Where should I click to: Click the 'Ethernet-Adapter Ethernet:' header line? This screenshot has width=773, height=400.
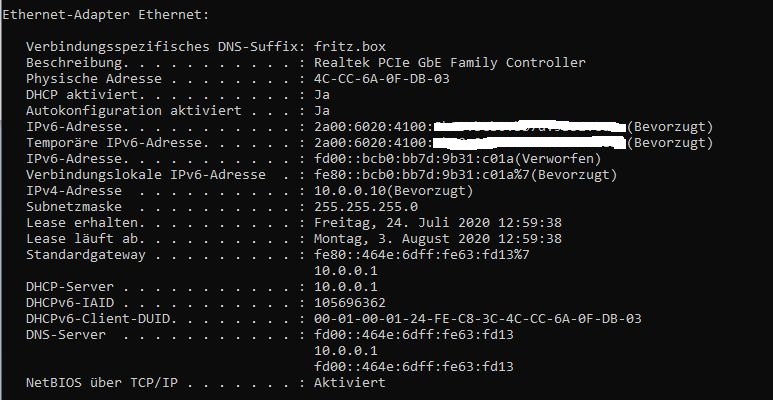point(106,15)
